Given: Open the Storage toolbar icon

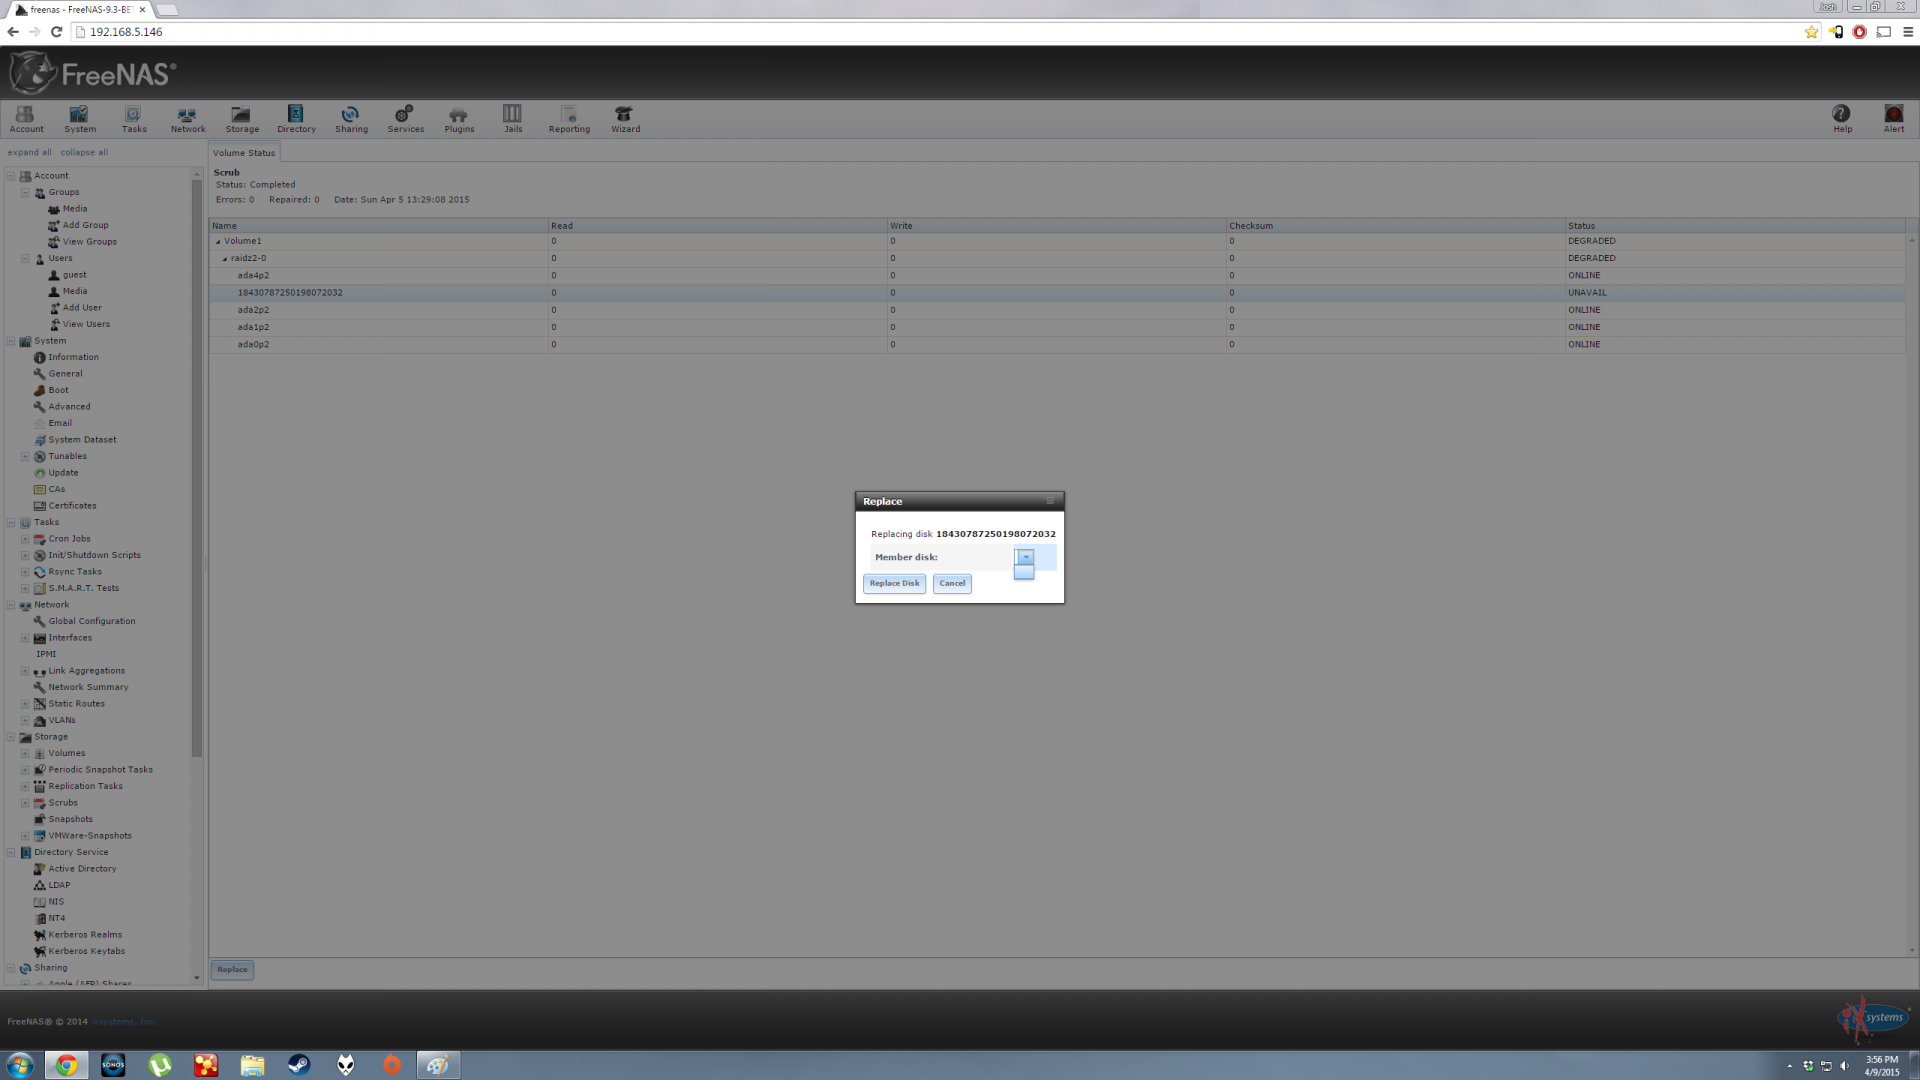Looking at the screenshot, I should [x=241, y=118].
